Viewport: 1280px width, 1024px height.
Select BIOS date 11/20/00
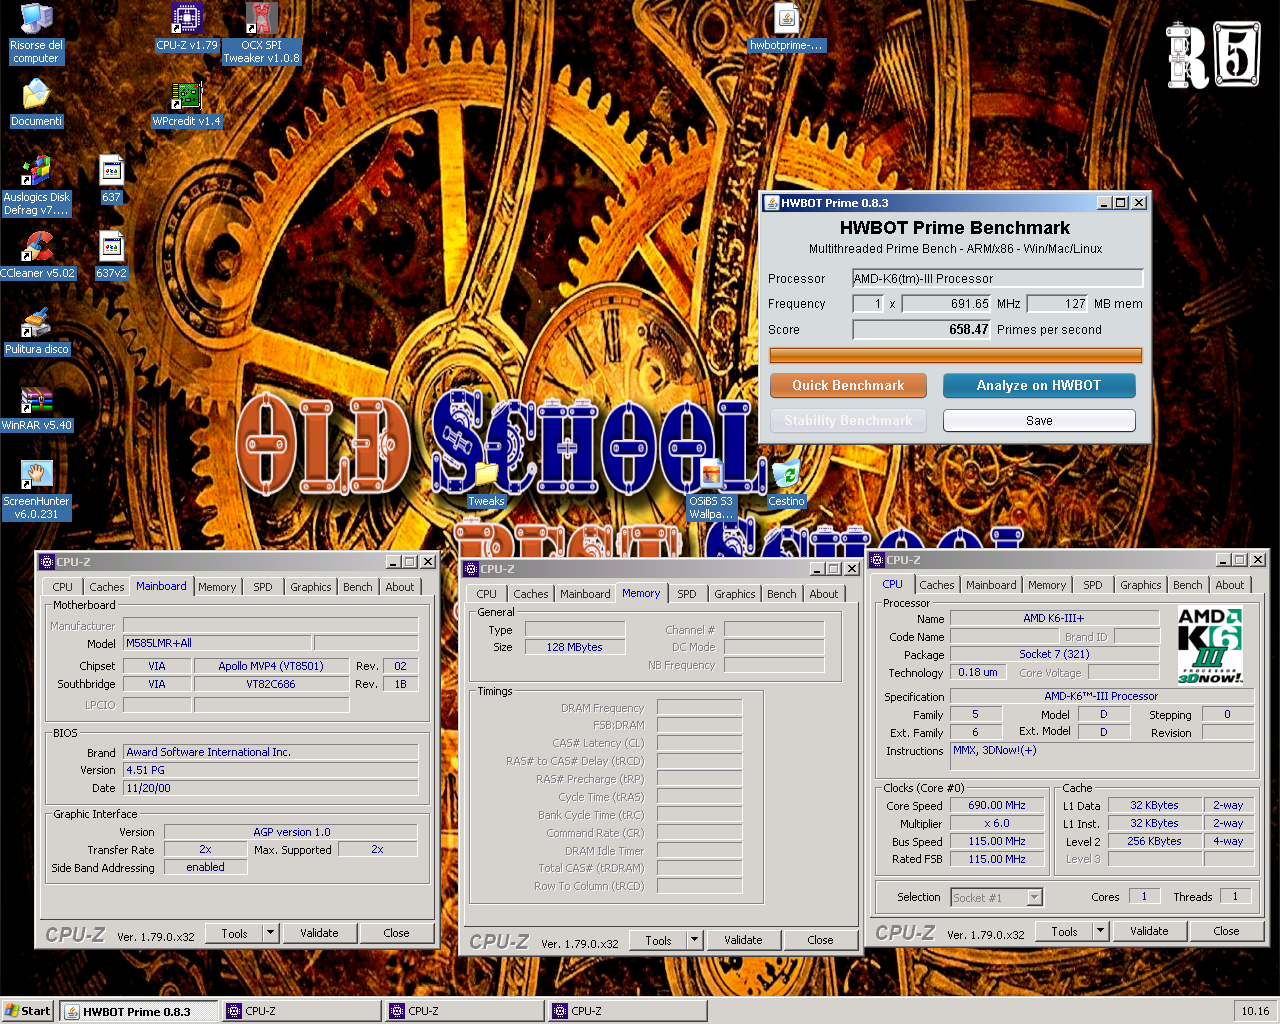(x=270, y=788)
